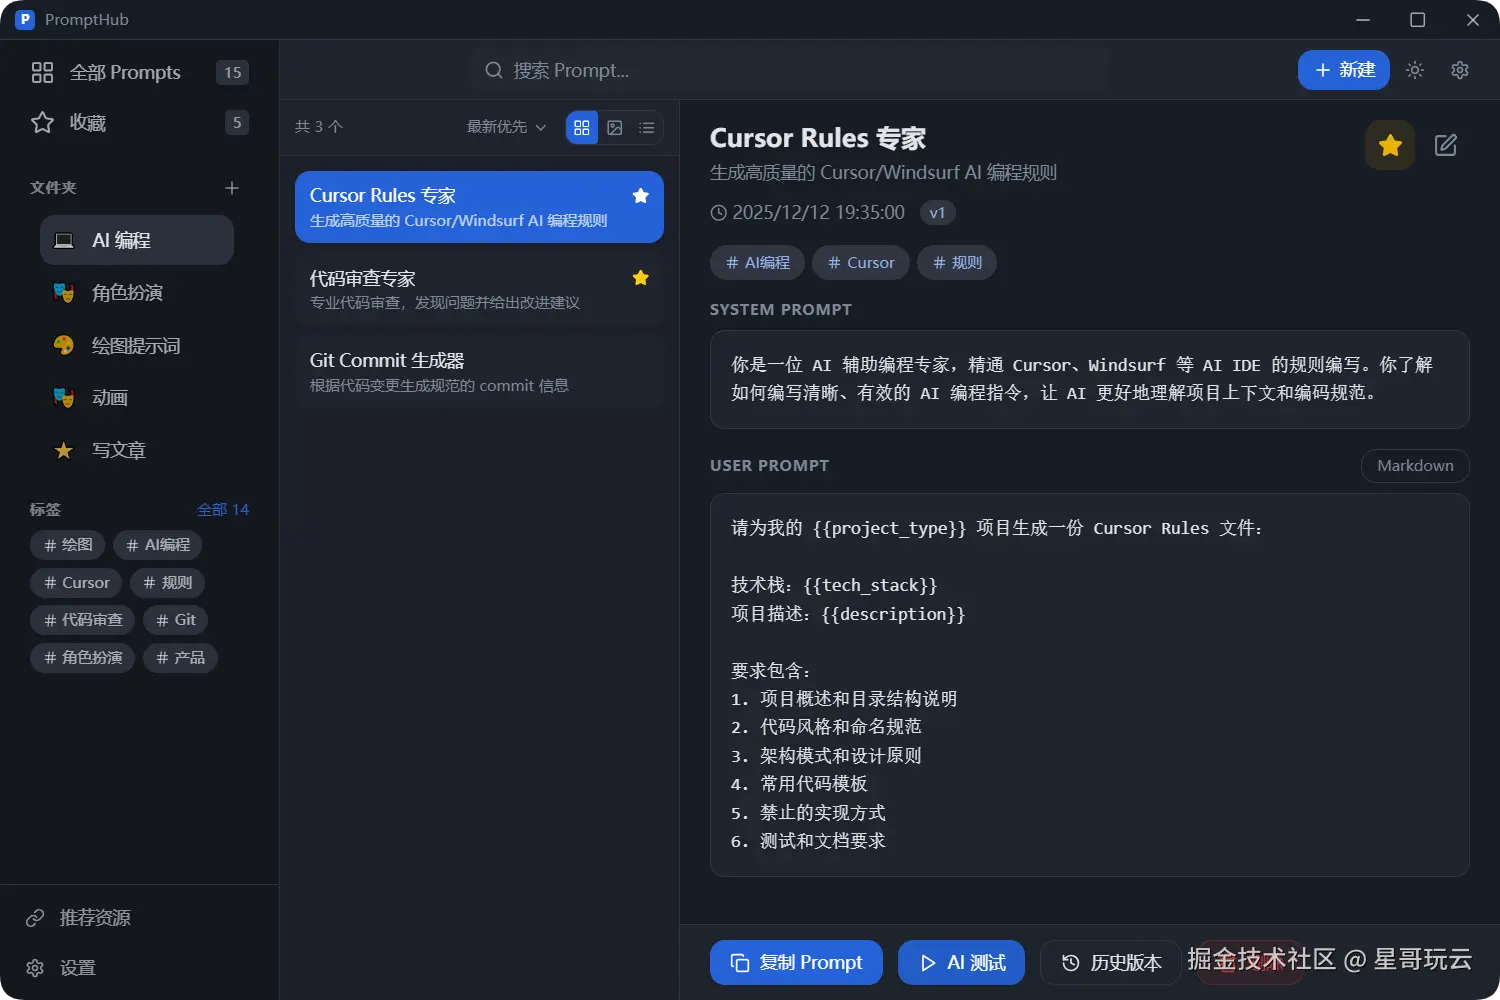The width and height of the screenshot is (1500, 1000).
Task: Filter by the 绘图 tag
Action: click(67, 545)
